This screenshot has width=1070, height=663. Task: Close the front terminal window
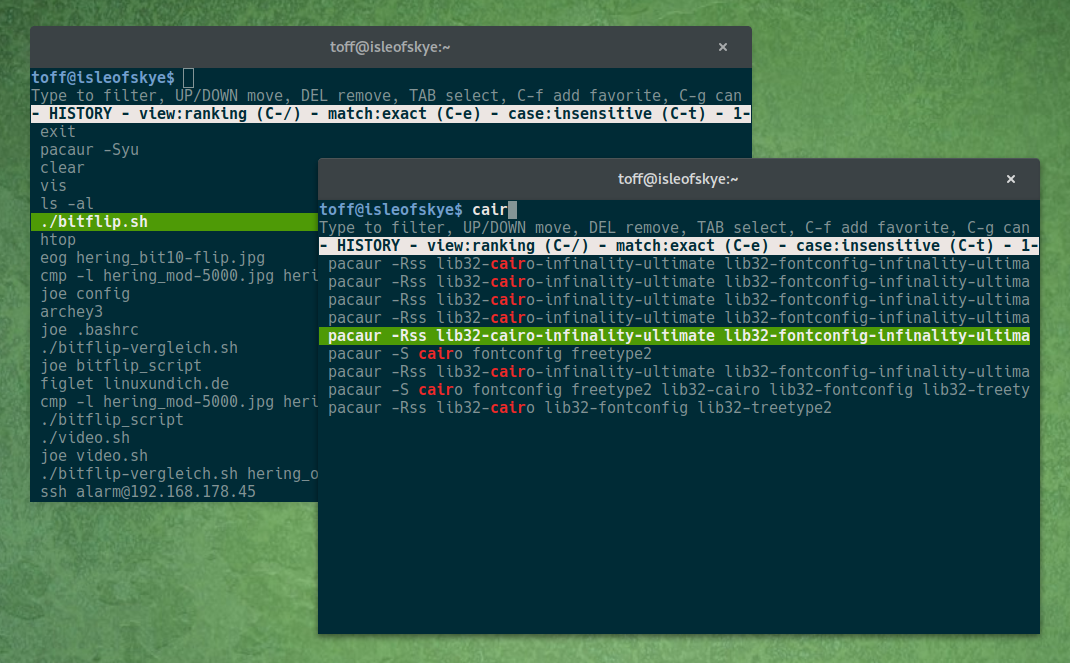[1010, 179]
